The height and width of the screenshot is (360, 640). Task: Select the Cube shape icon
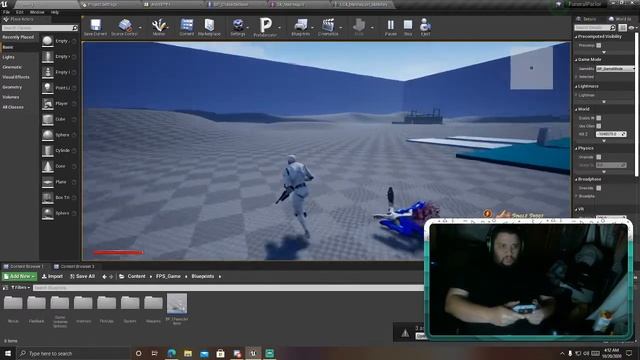(48, 119)
